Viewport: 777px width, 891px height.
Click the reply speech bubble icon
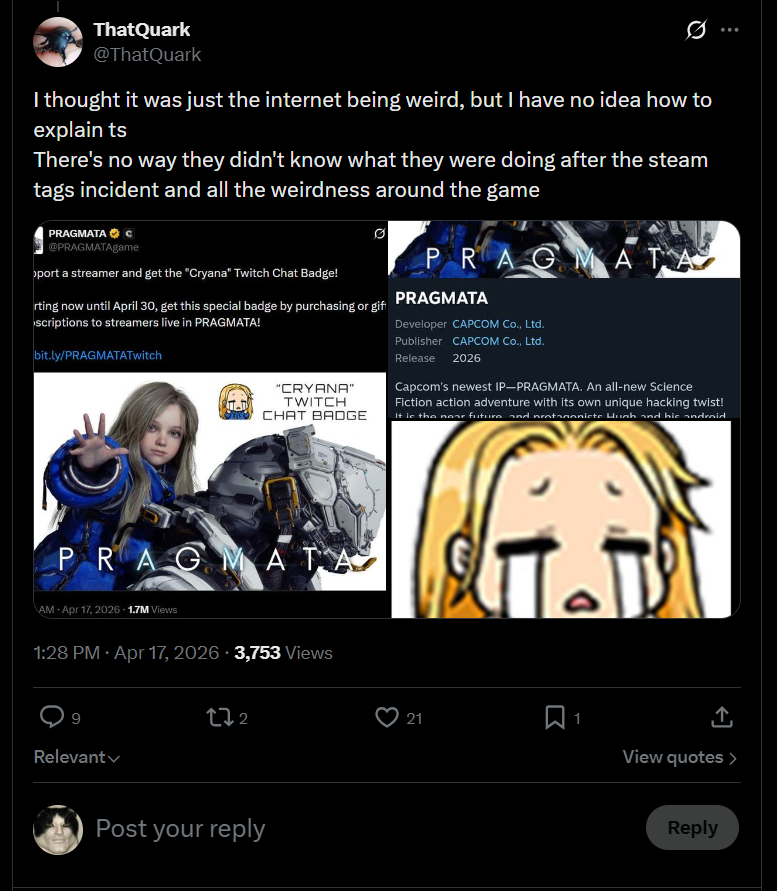coord(51,717)
